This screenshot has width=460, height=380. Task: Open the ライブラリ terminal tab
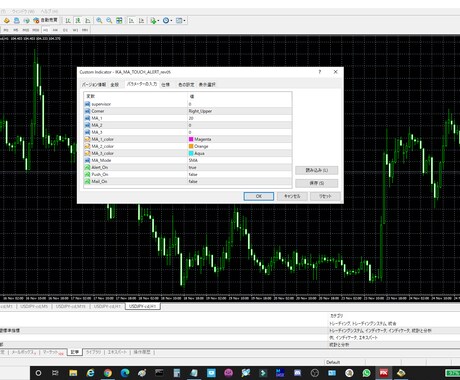pos(94,352)
